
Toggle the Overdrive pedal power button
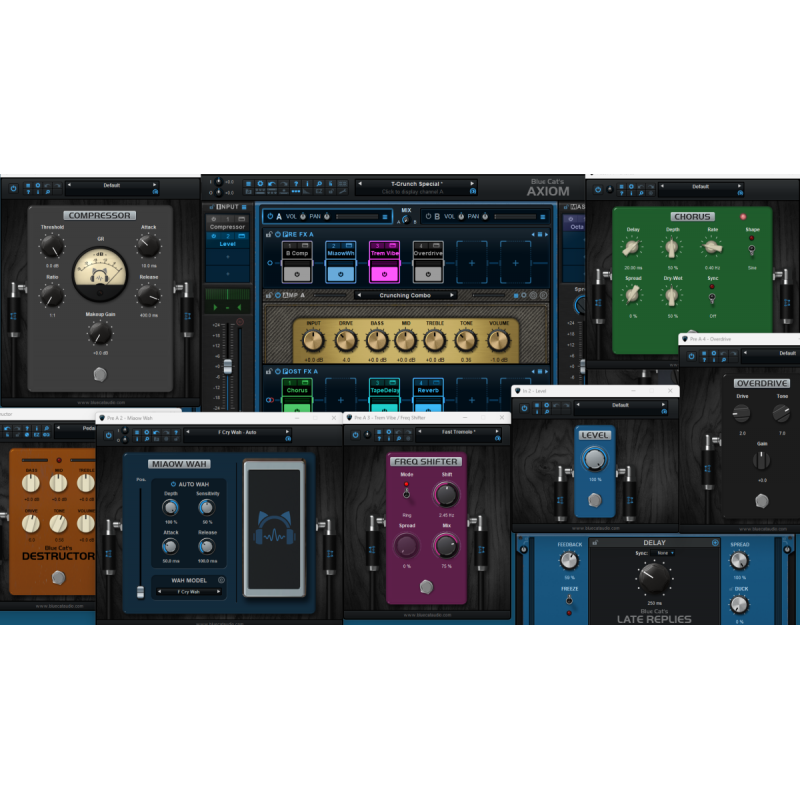click(427, 275)
